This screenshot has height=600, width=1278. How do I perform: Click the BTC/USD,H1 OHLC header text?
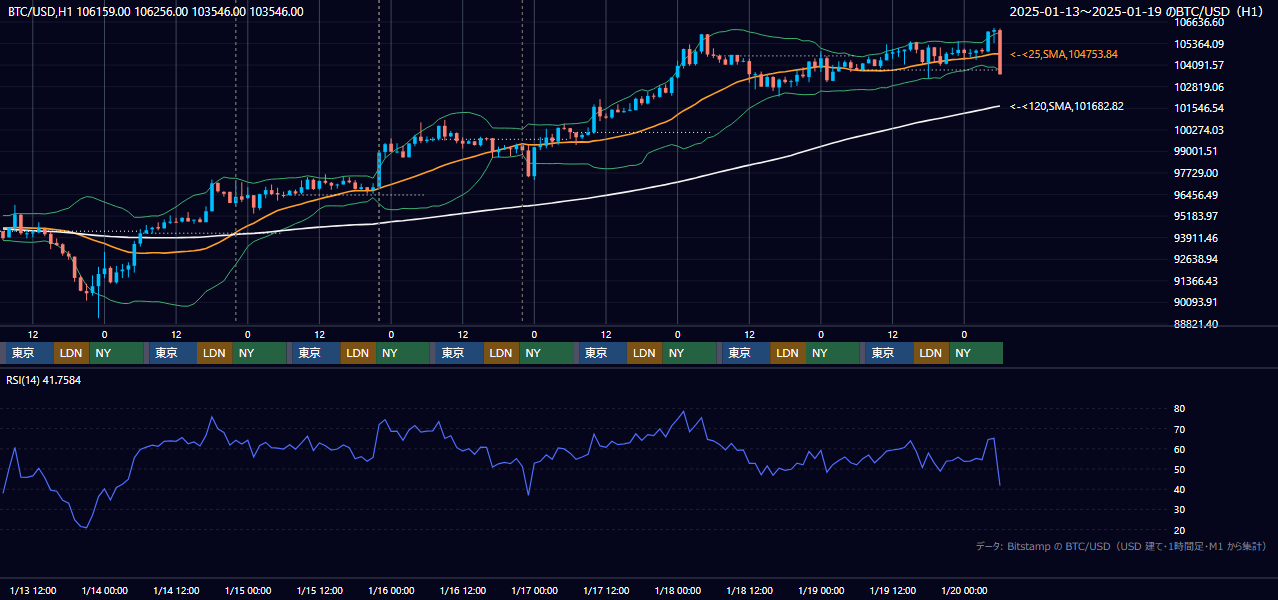pos(155,11)
